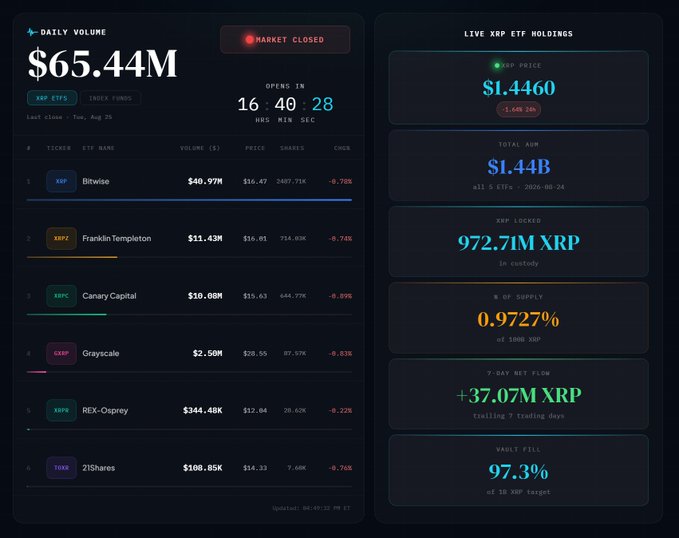
Task: Click the pink Grayscale volume bar
Action: pos(36,372)
